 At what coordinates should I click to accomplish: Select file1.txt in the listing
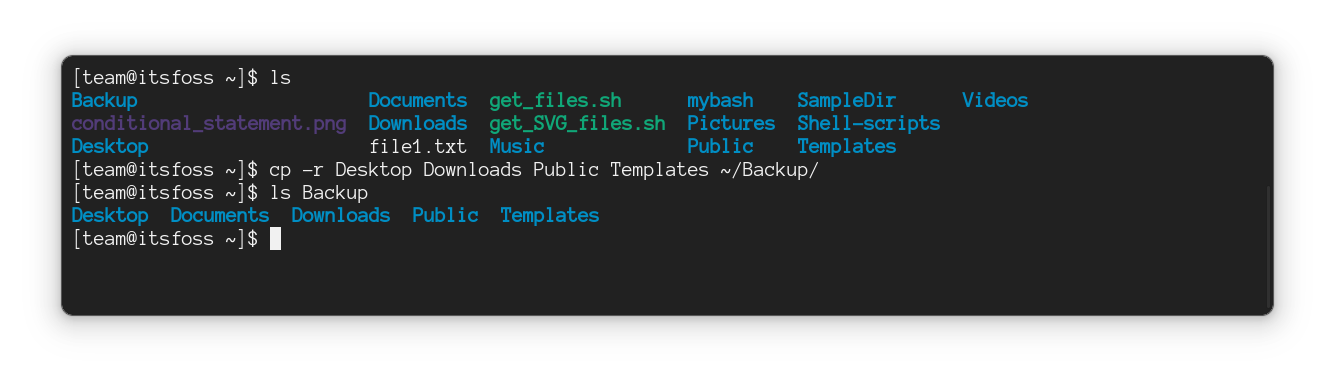click(x=418, y=146)
